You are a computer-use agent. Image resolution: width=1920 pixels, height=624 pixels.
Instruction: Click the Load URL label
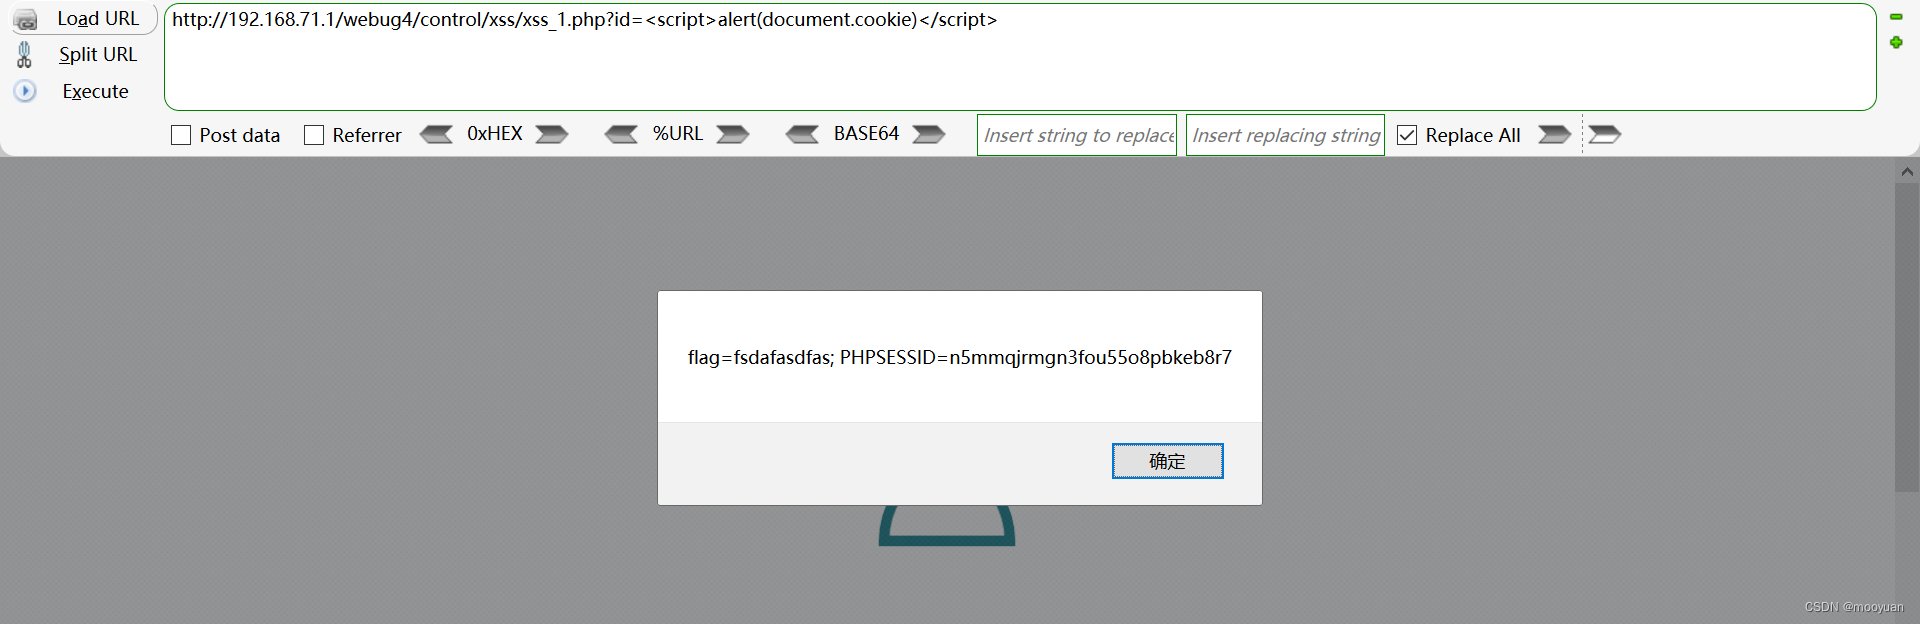[x=98, y=19]
